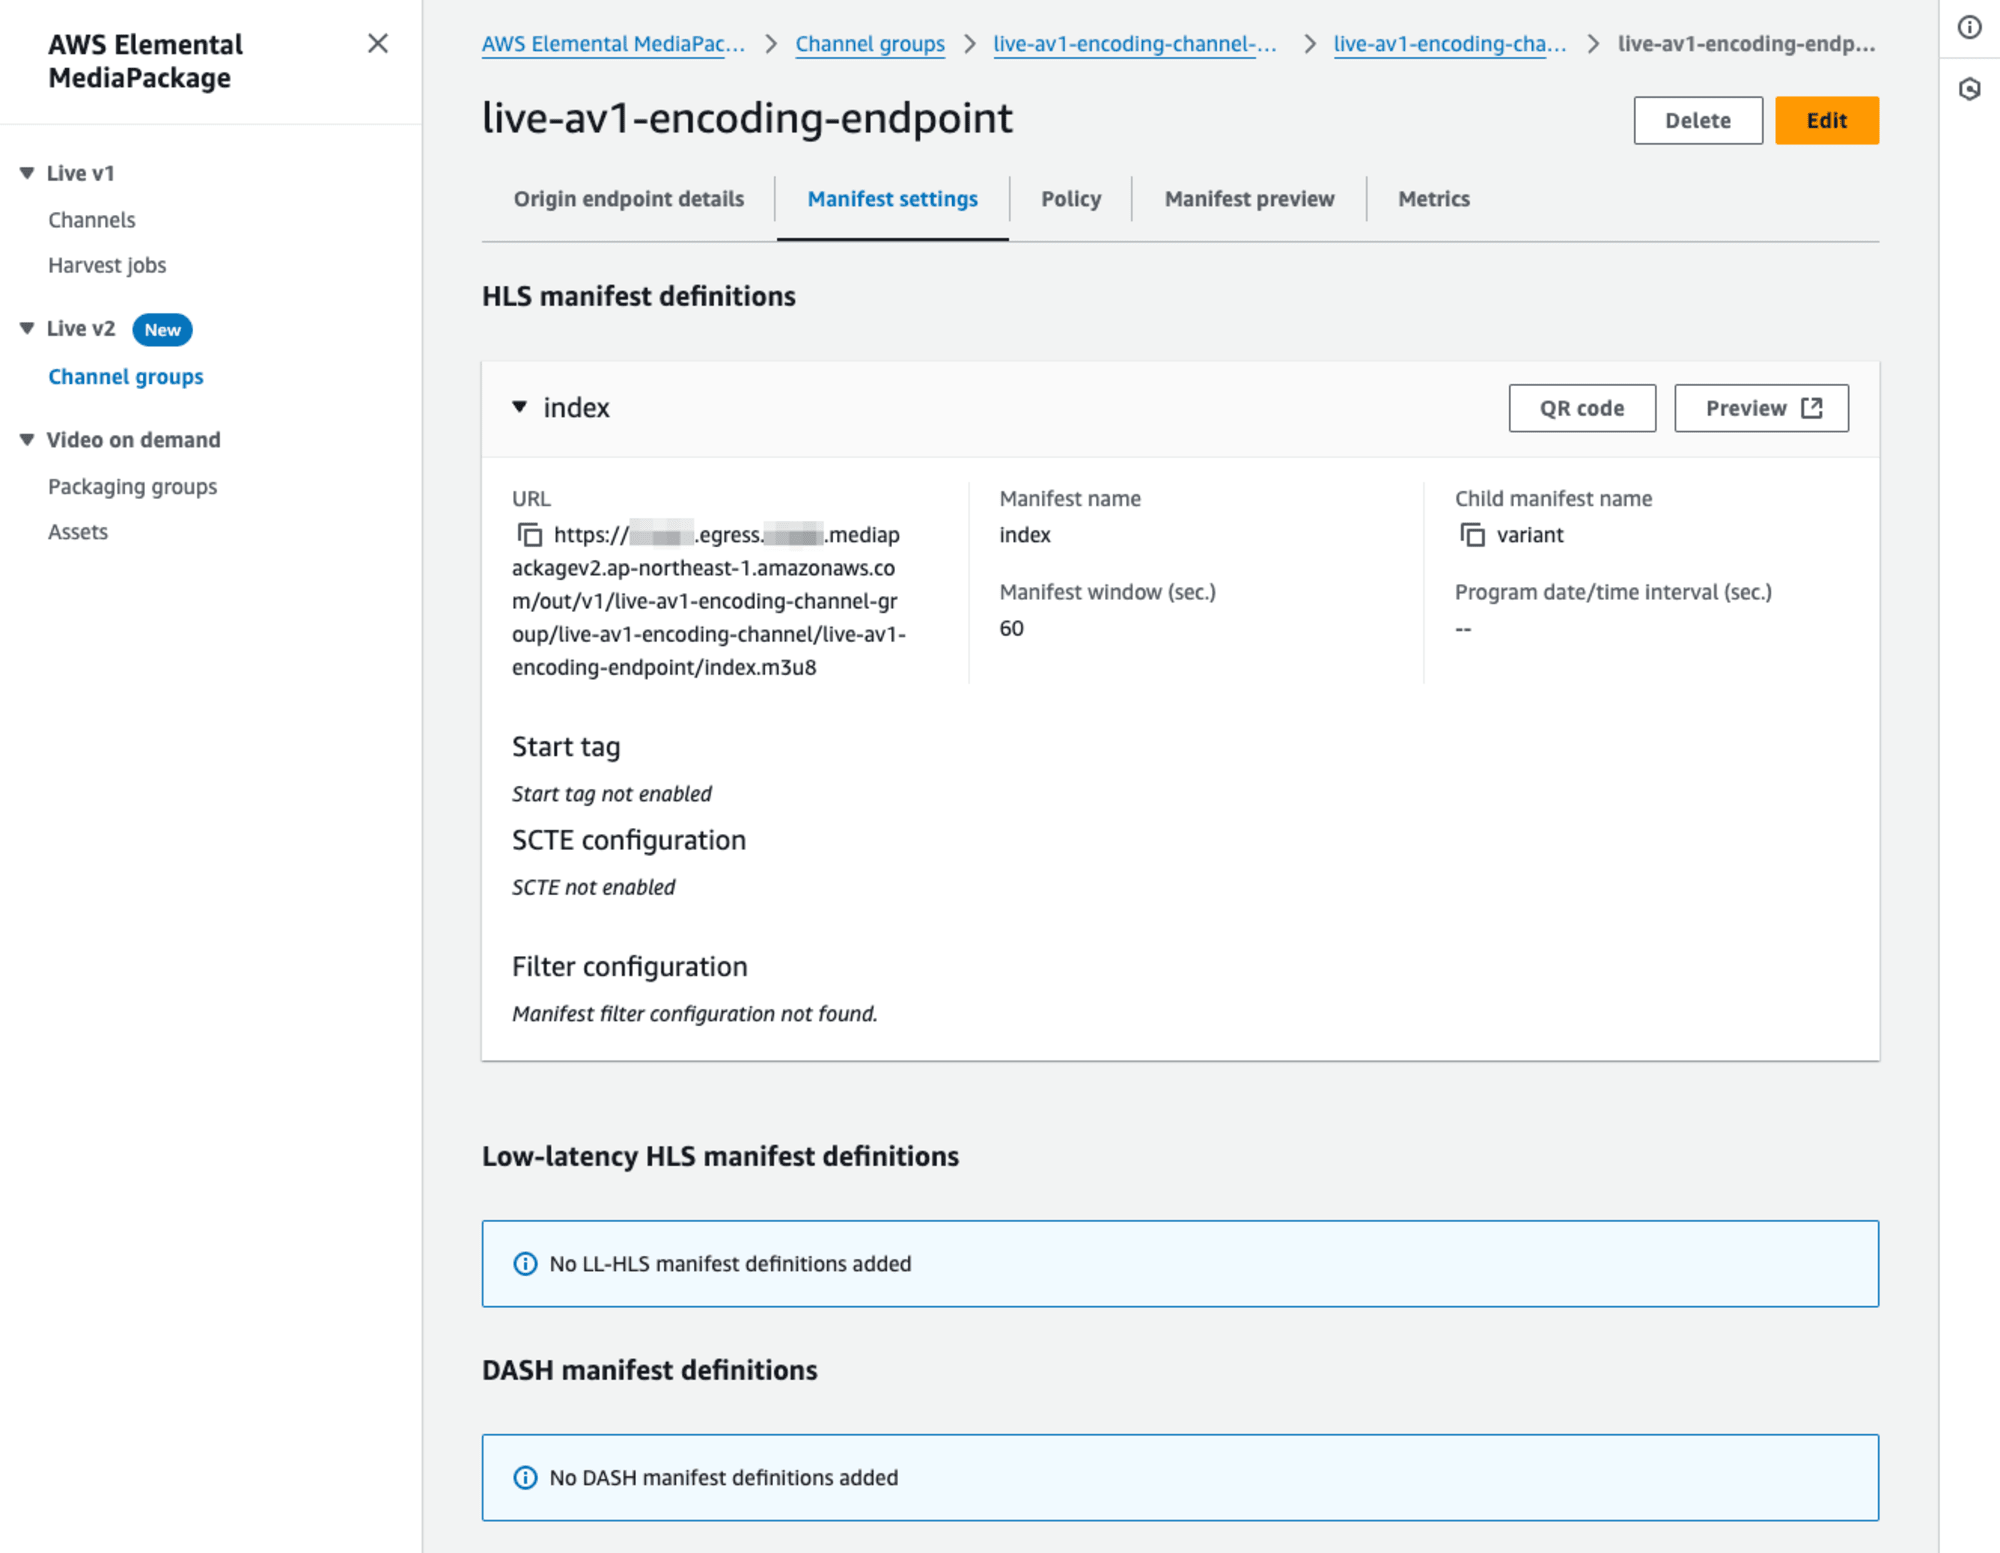
Task: Collapse the Live v2 section
Action: (x=27, y=328)
